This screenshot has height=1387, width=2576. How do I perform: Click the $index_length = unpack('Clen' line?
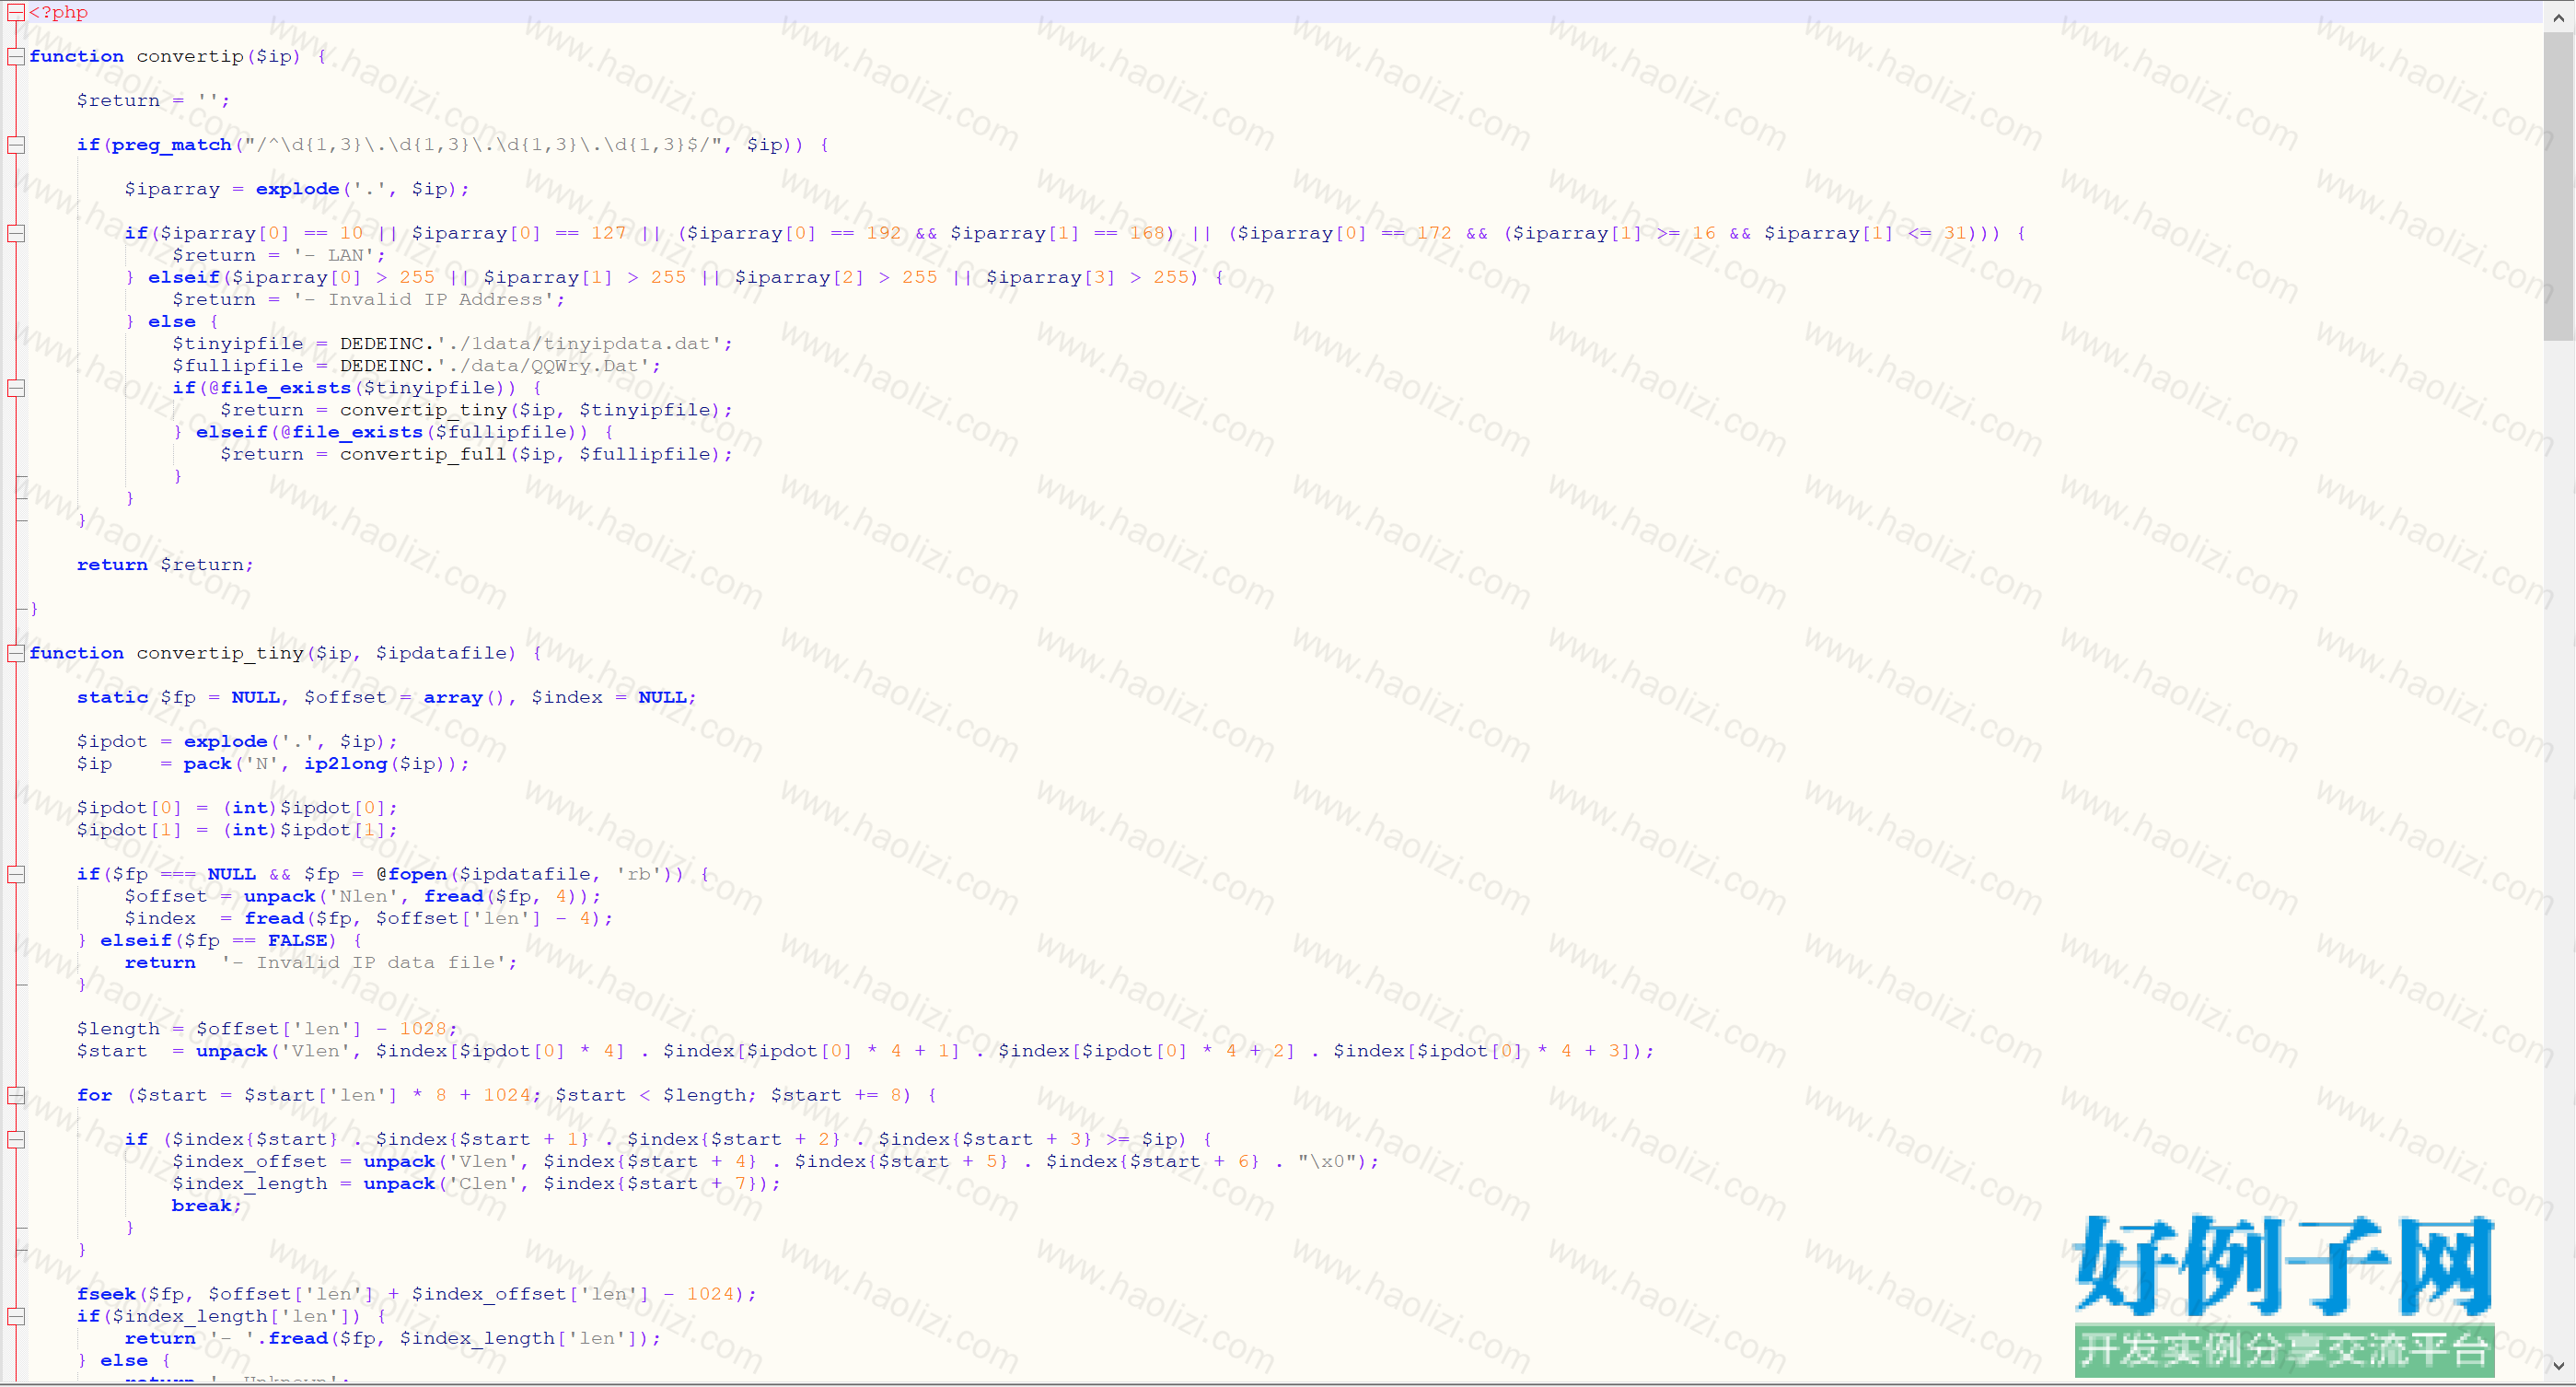click(476, 1183)
